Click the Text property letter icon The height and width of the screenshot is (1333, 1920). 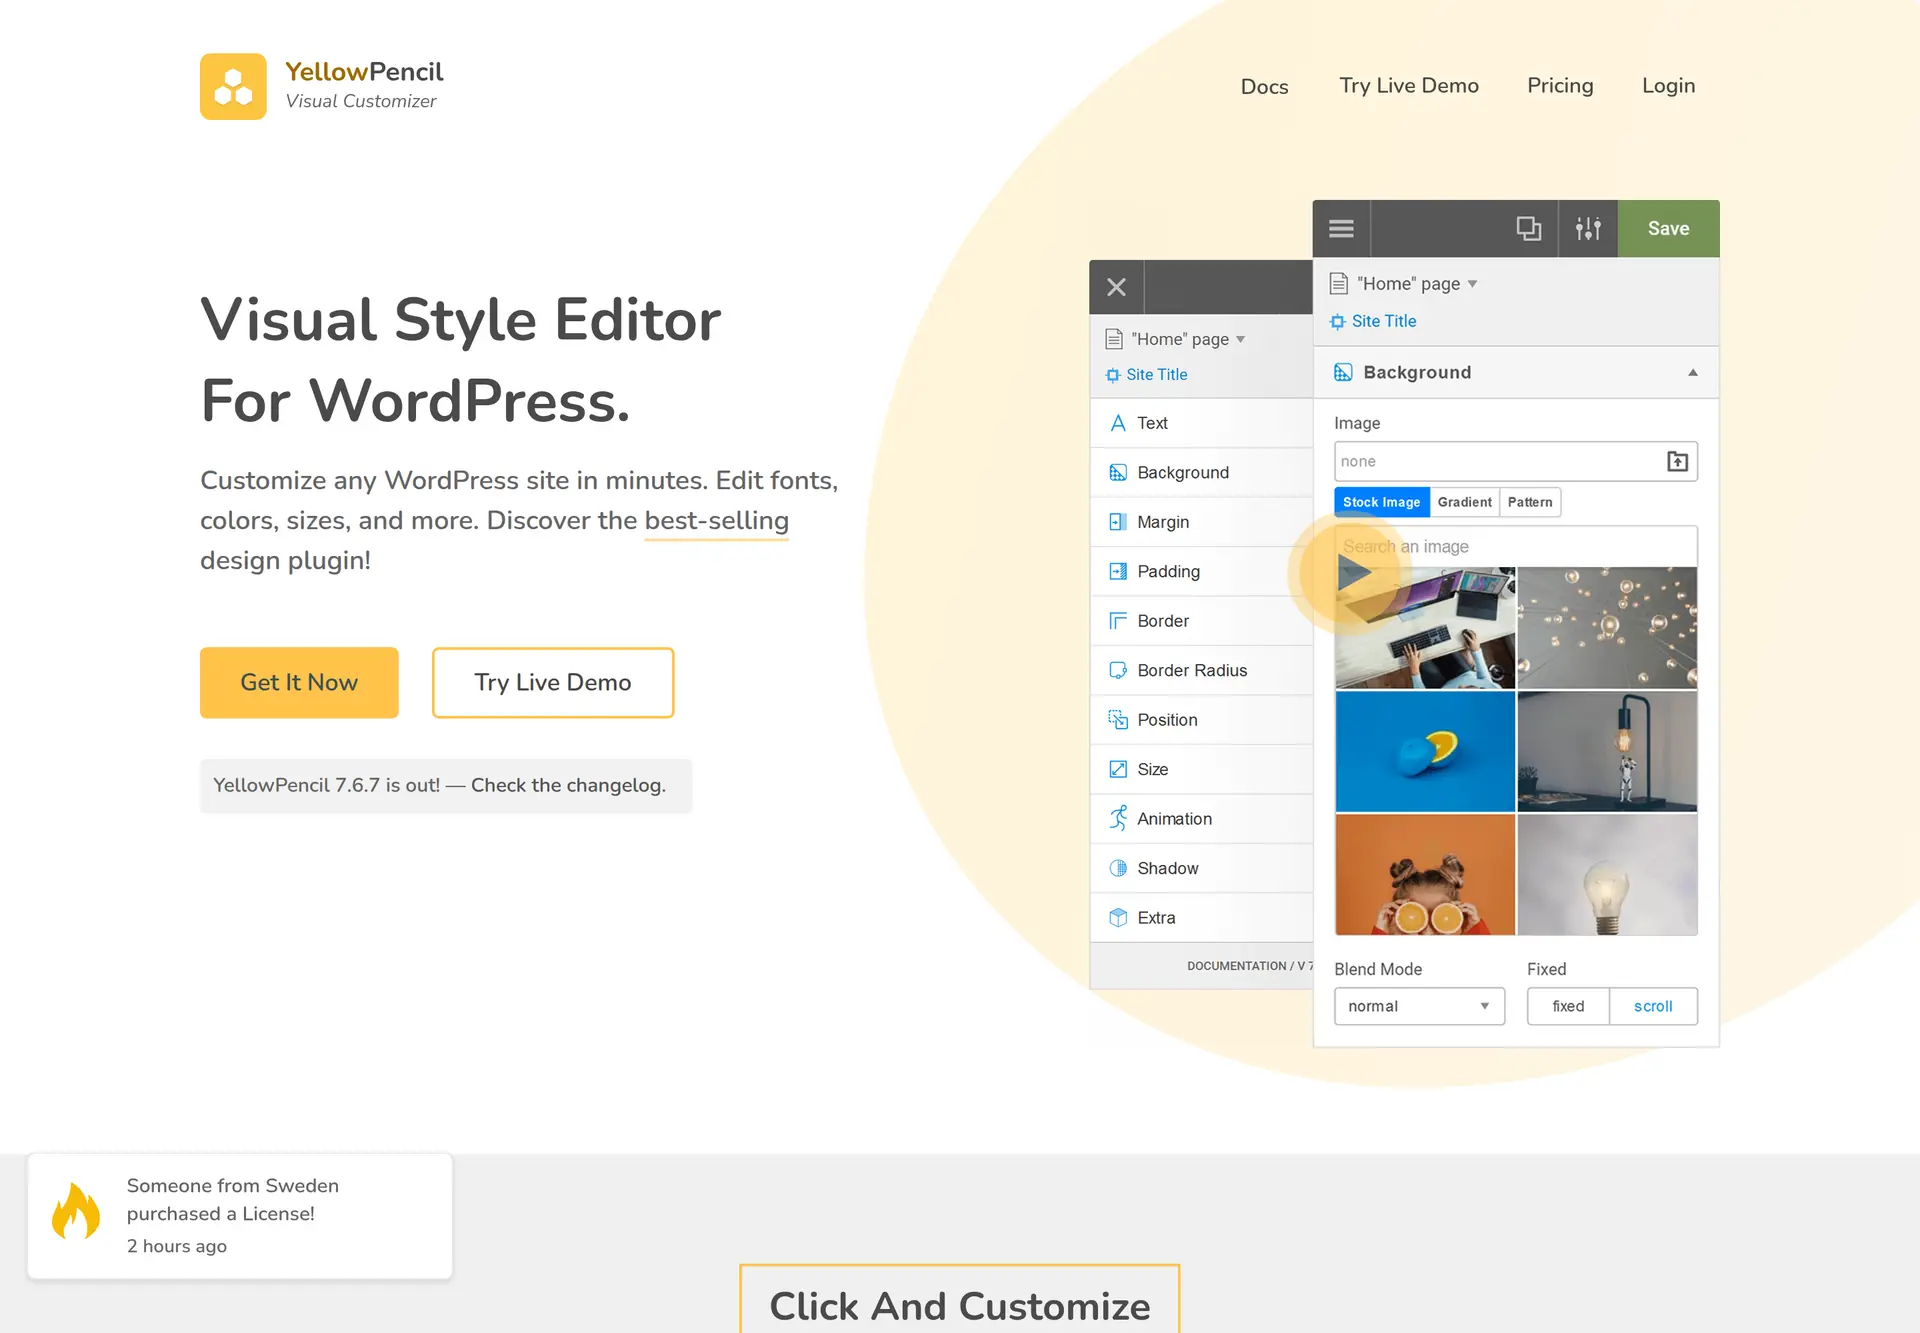1118,423
